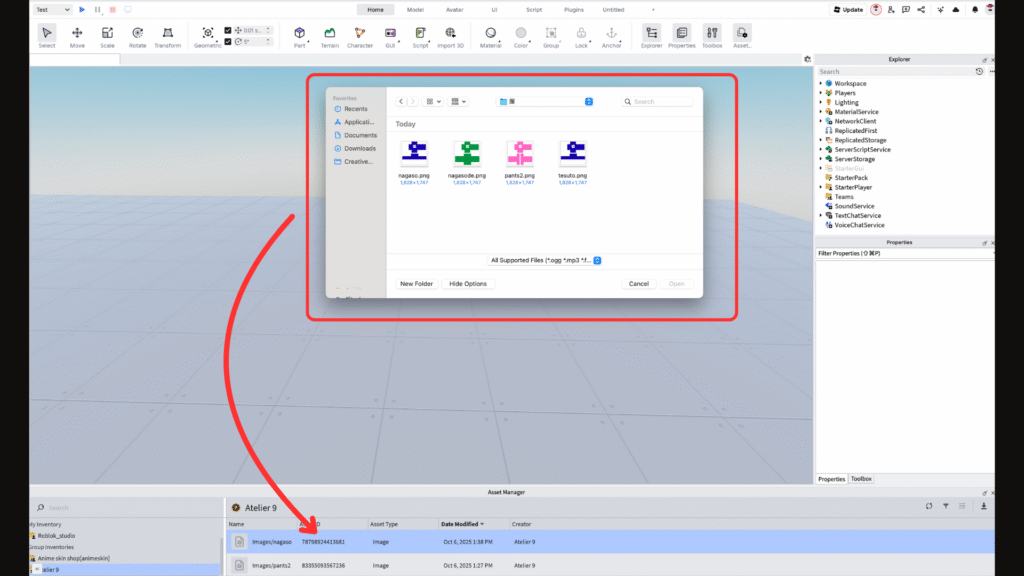Click the Transform tool
Screen dimensions: 1024x576
point(168,35)
